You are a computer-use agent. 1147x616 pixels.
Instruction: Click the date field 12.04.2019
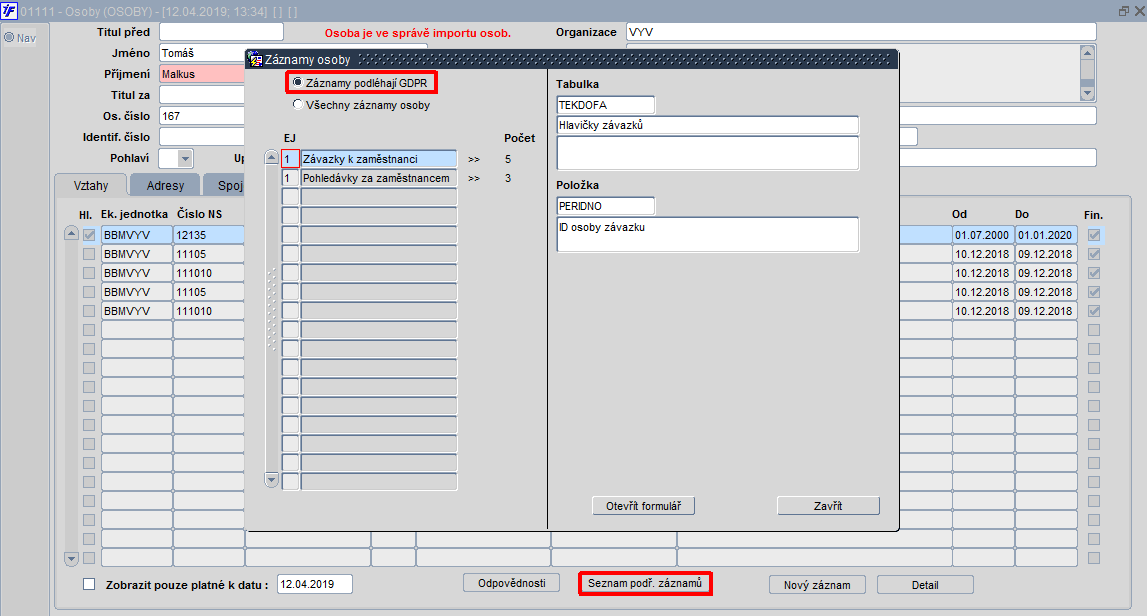[x=315, y=584]
